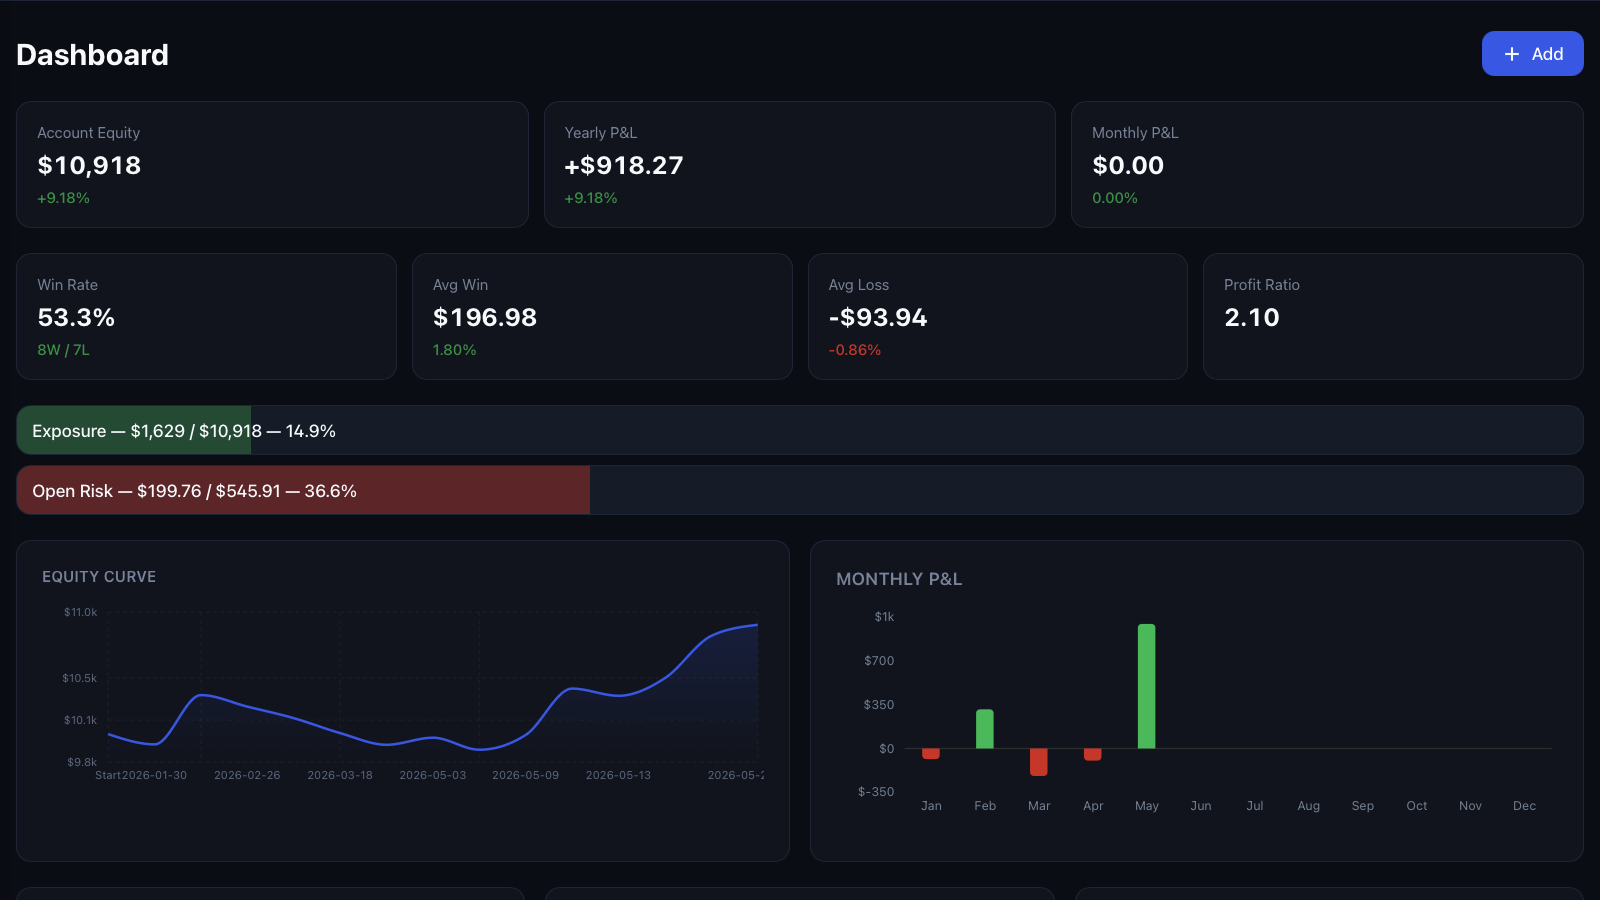Click the Win Rate value 53.3%
The image size is (1600, 900).
(x=76, y=317)
